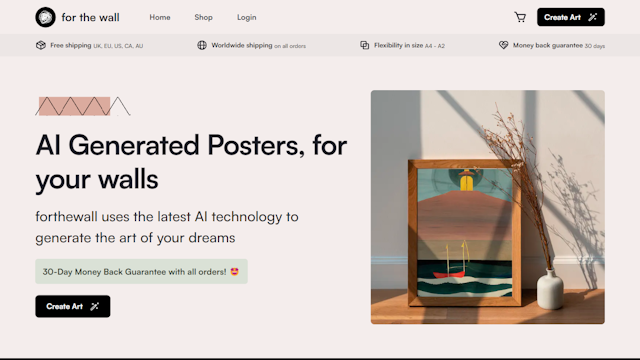The image size is (640, 360).
Task: Click the 'on all orders' text
Action: click(x=290, y=46)
